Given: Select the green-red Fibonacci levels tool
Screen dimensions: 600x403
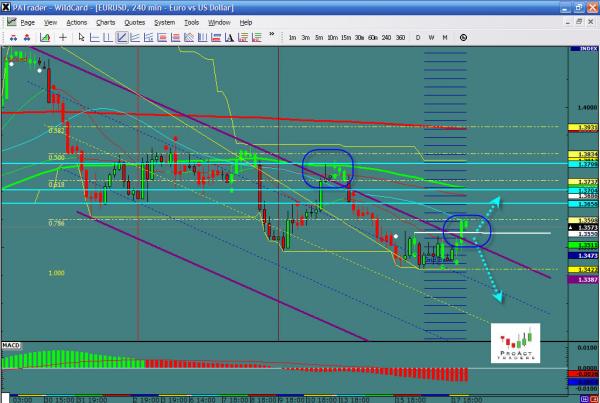Looking at the screenshot, I should point(256,38).
